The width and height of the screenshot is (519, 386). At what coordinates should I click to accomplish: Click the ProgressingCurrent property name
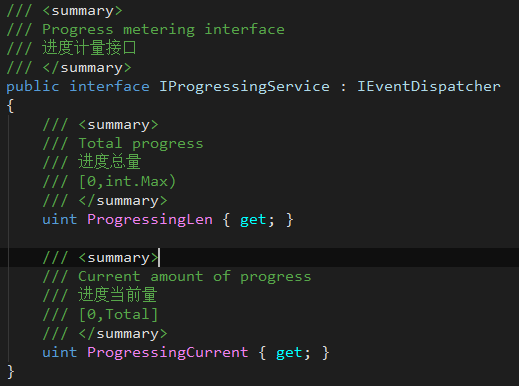(x=168, y=353)
